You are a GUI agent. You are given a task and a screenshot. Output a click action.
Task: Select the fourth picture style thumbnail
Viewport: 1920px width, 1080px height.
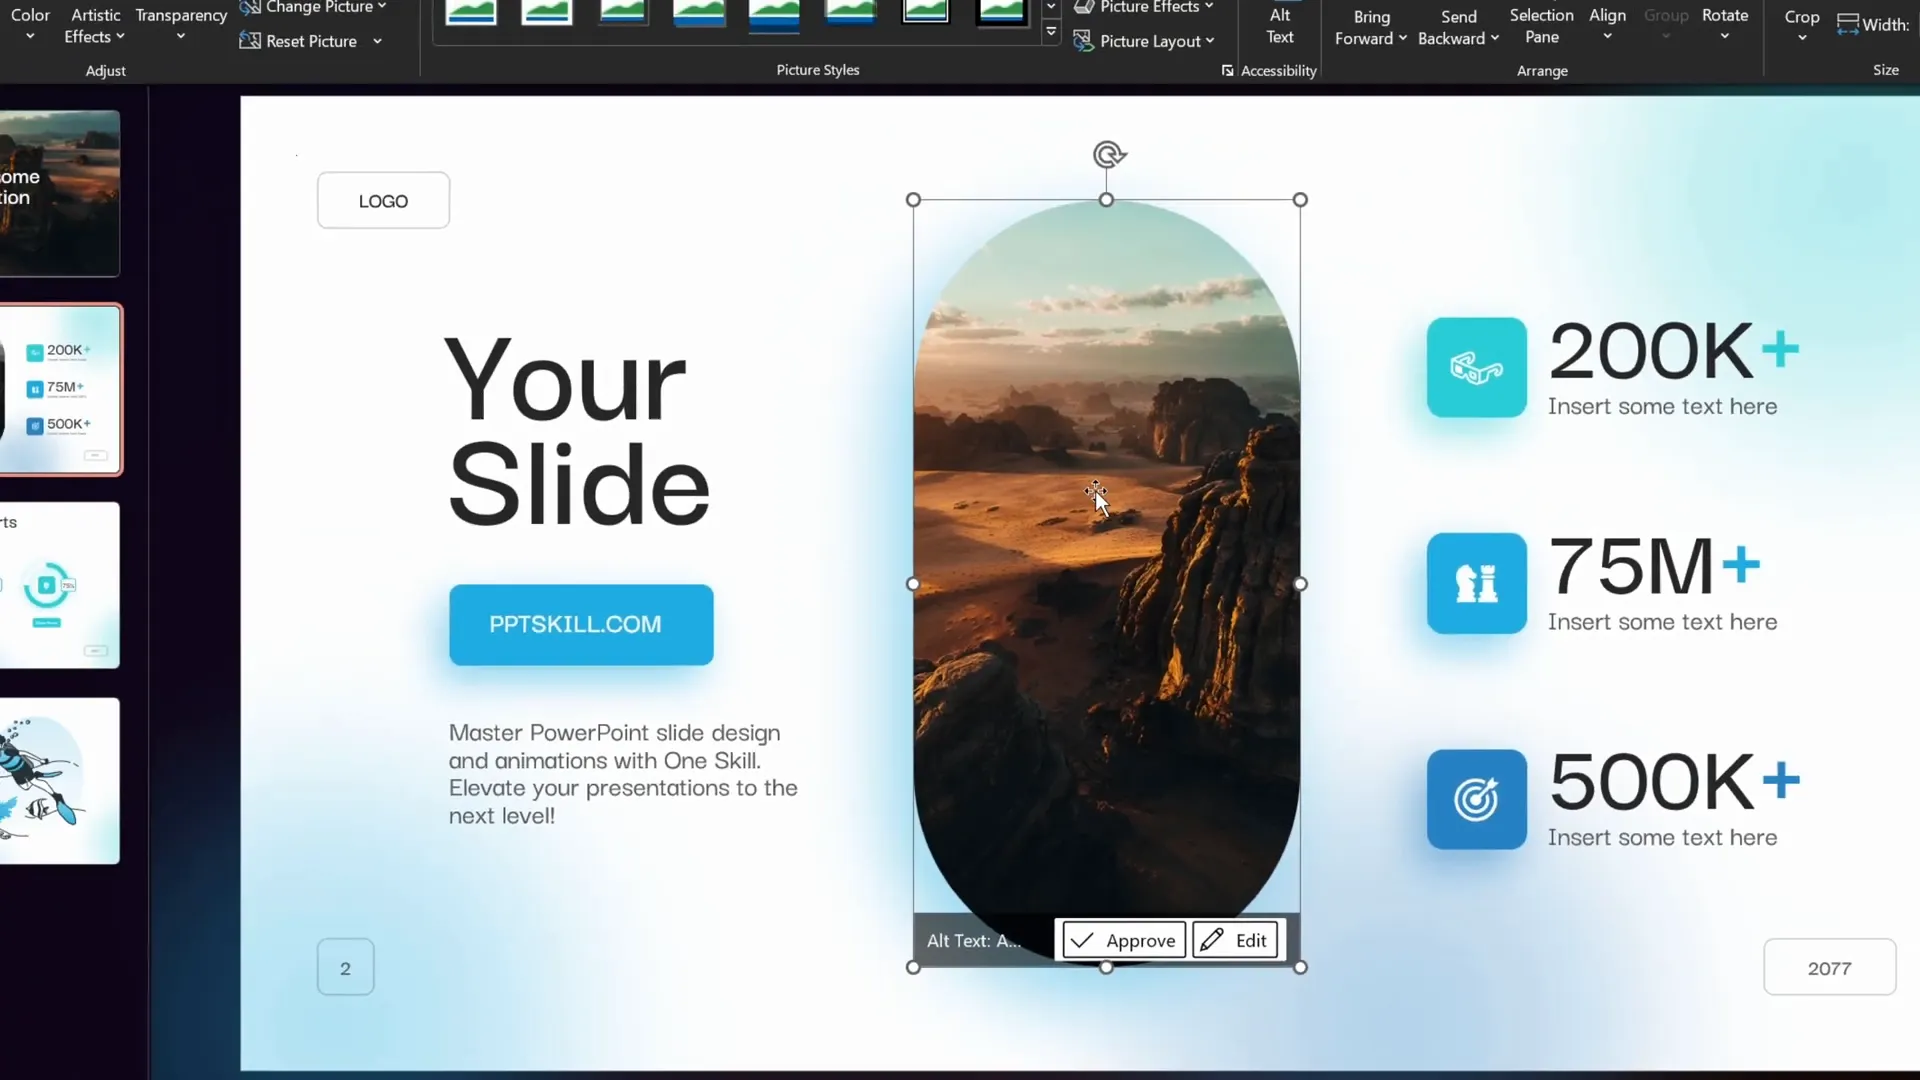[699, 12]
